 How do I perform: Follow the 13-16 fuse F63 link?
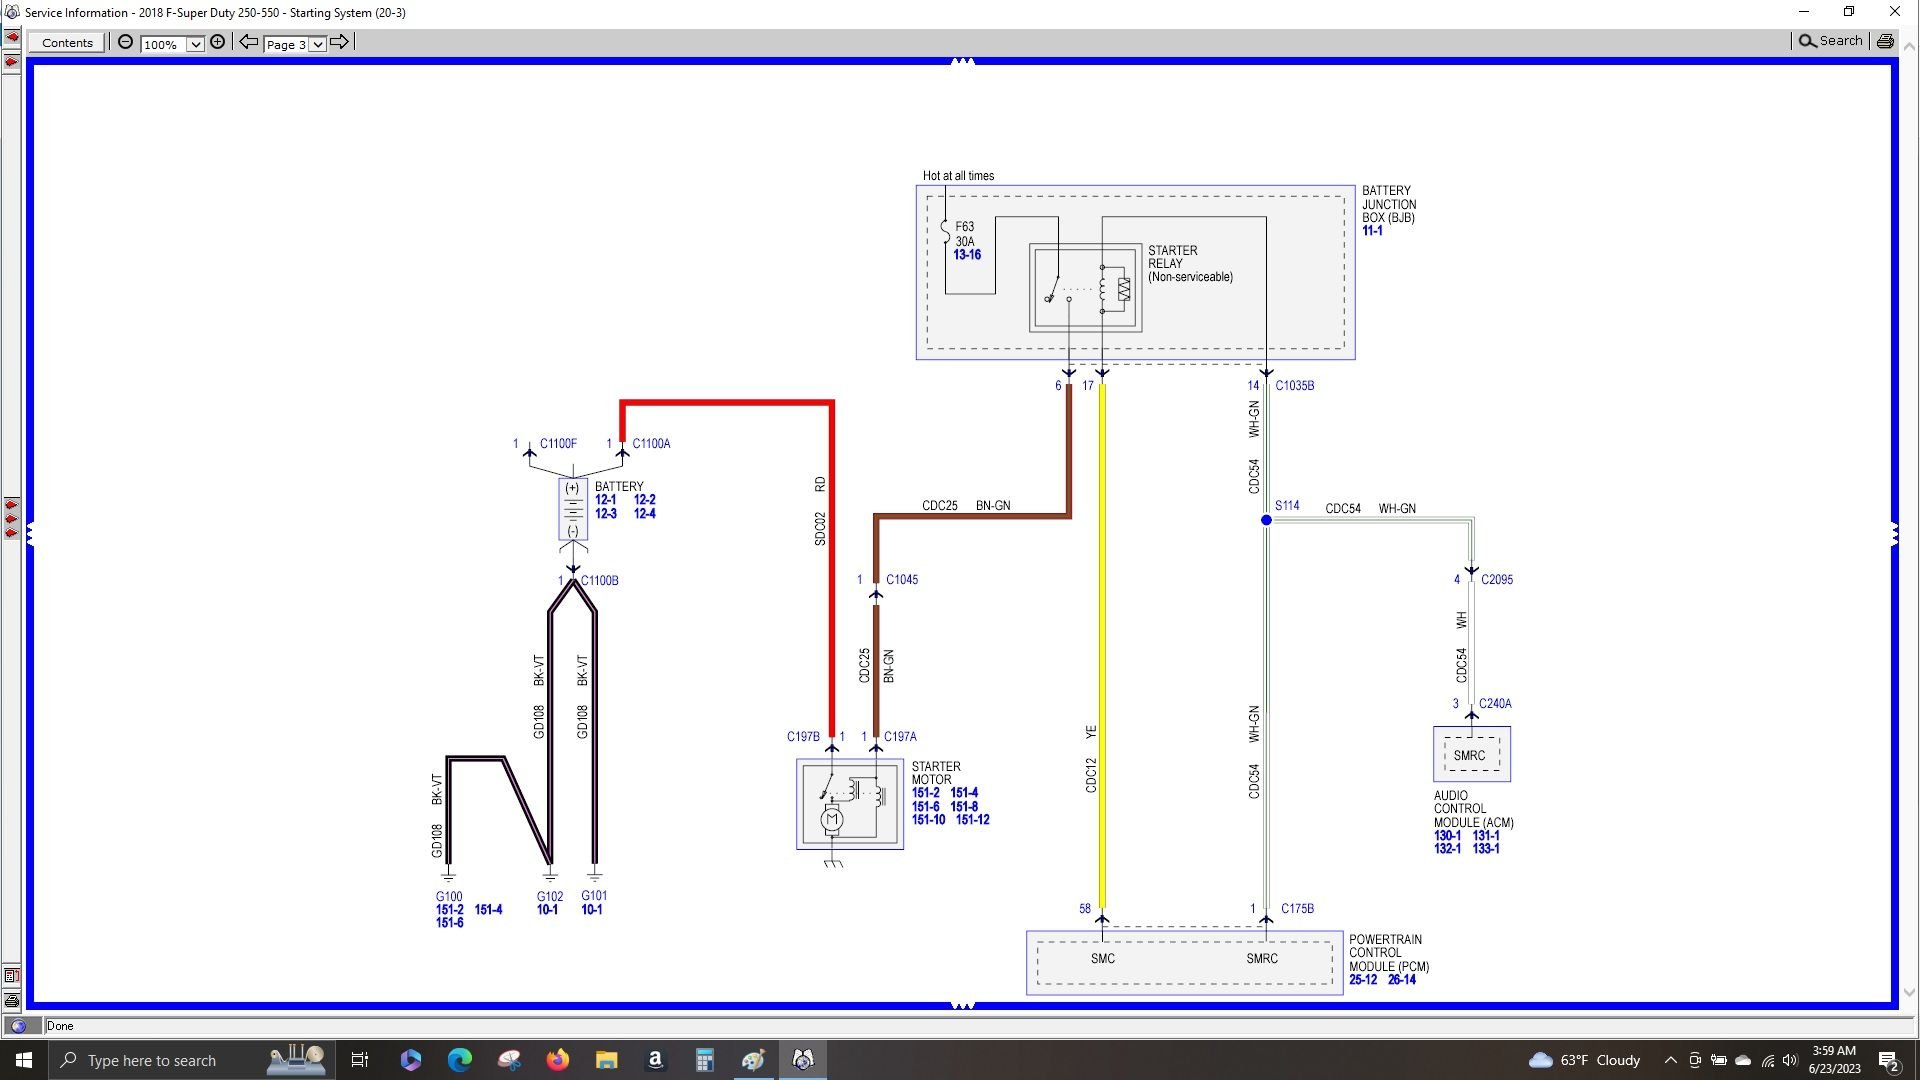(x=966, y=255)
